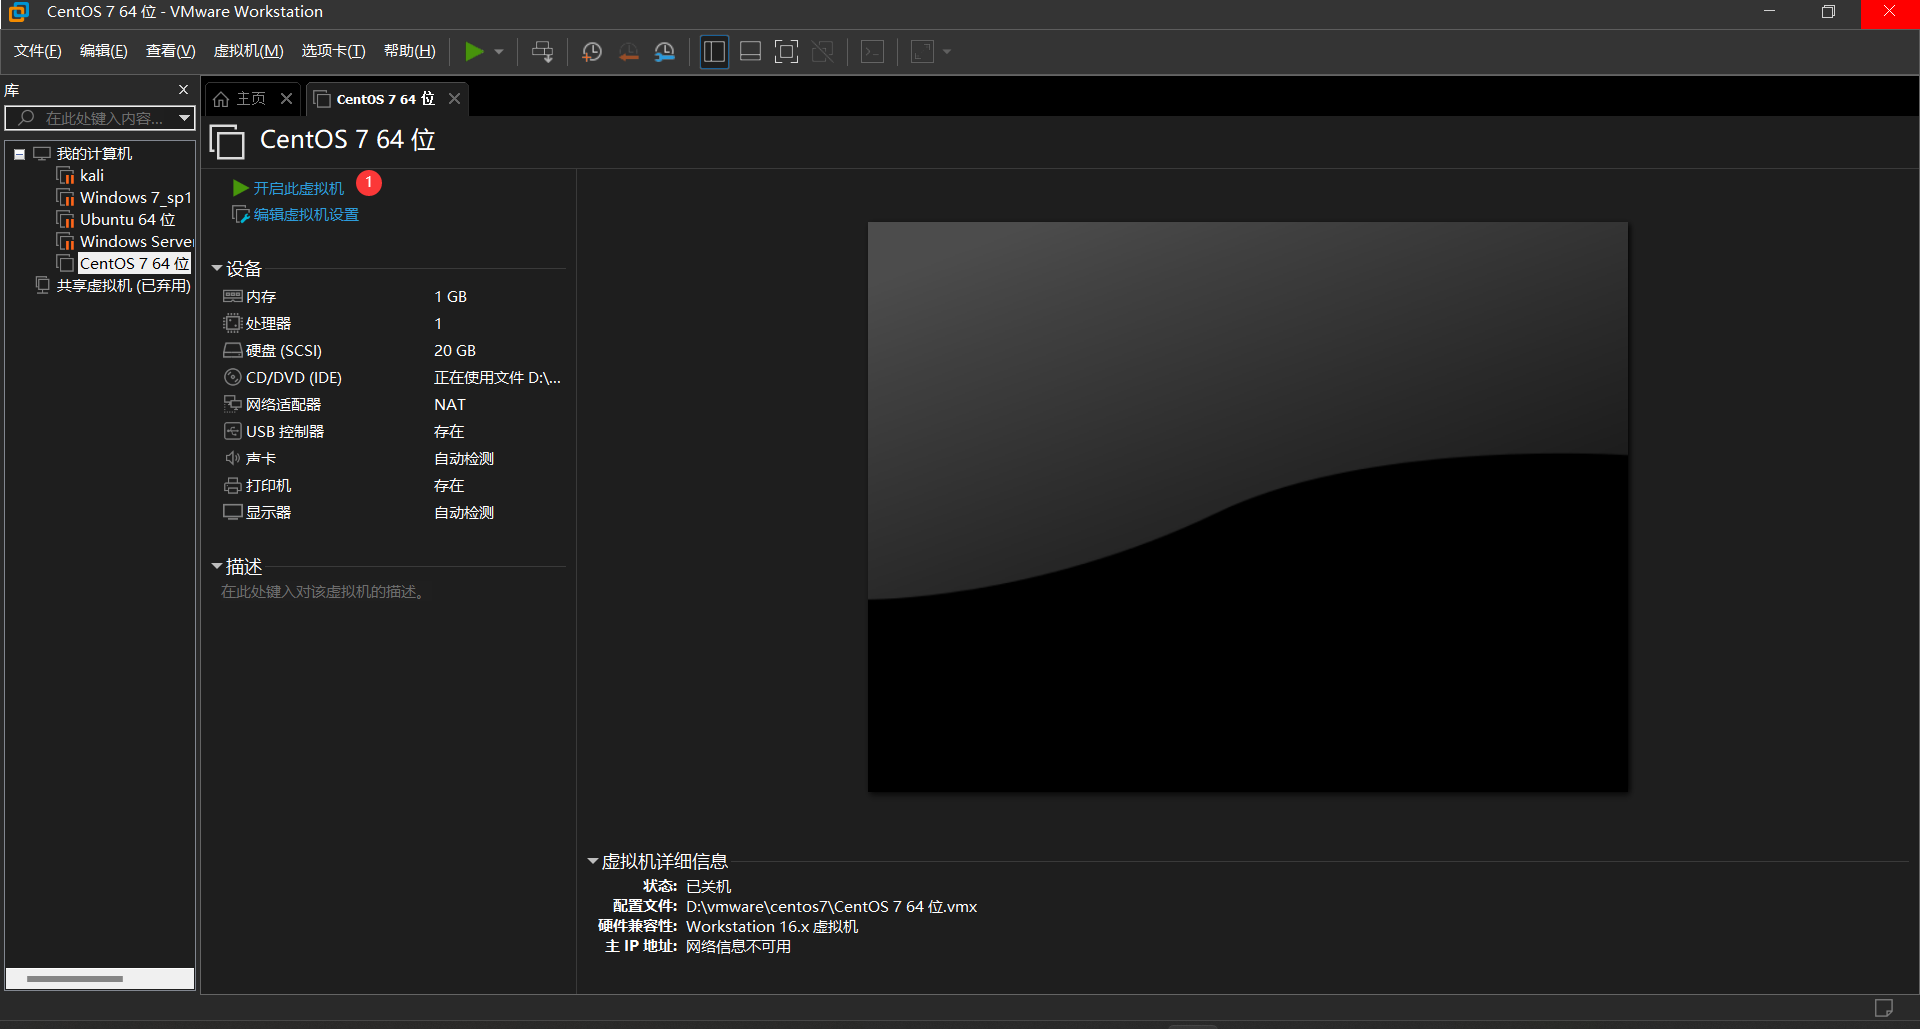Screen dimensions: 1920x1029
Task: Open the 文件(F) menu
Action: point(38,51)
